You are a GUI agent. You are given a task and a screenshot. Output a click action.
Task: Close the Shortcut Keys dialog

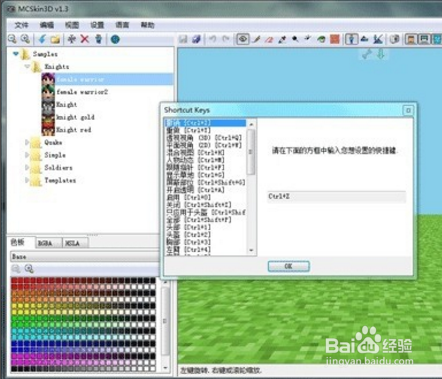(x=408, y=110)
